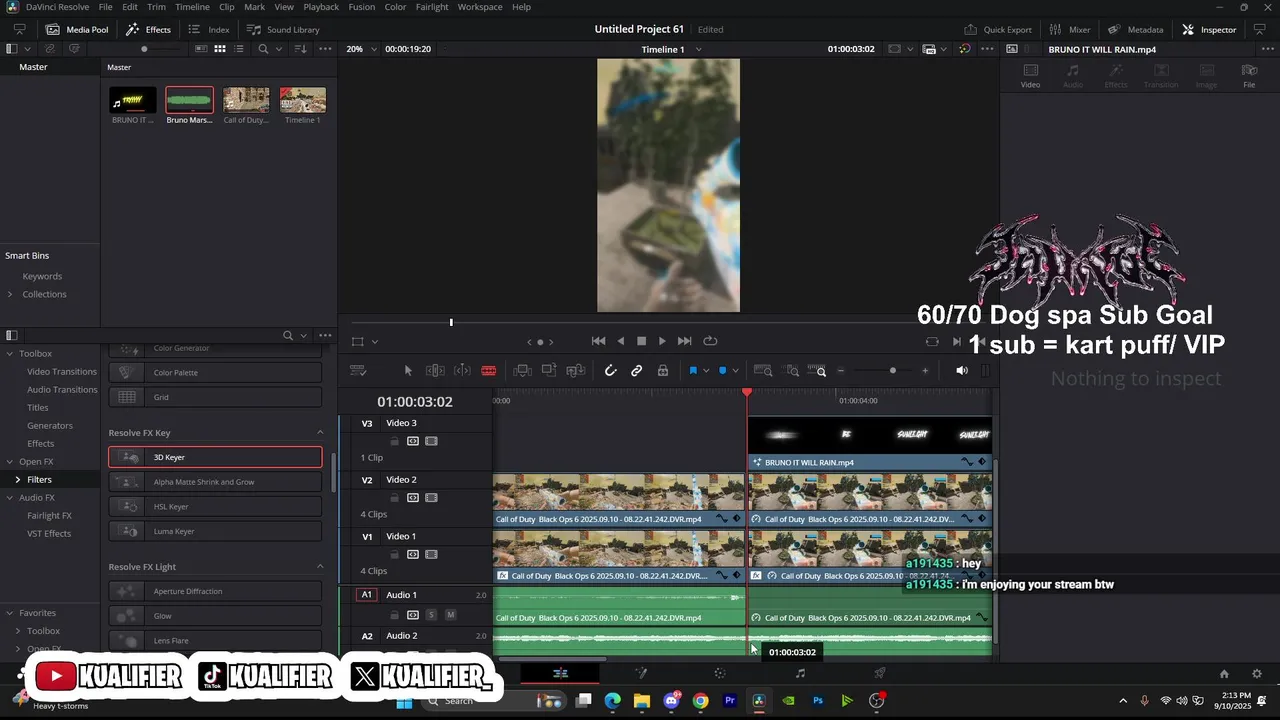The height and width of the screenshot is (720, 1280).
Task: Click the Insert Clip icon
Action: pos(522,371)
